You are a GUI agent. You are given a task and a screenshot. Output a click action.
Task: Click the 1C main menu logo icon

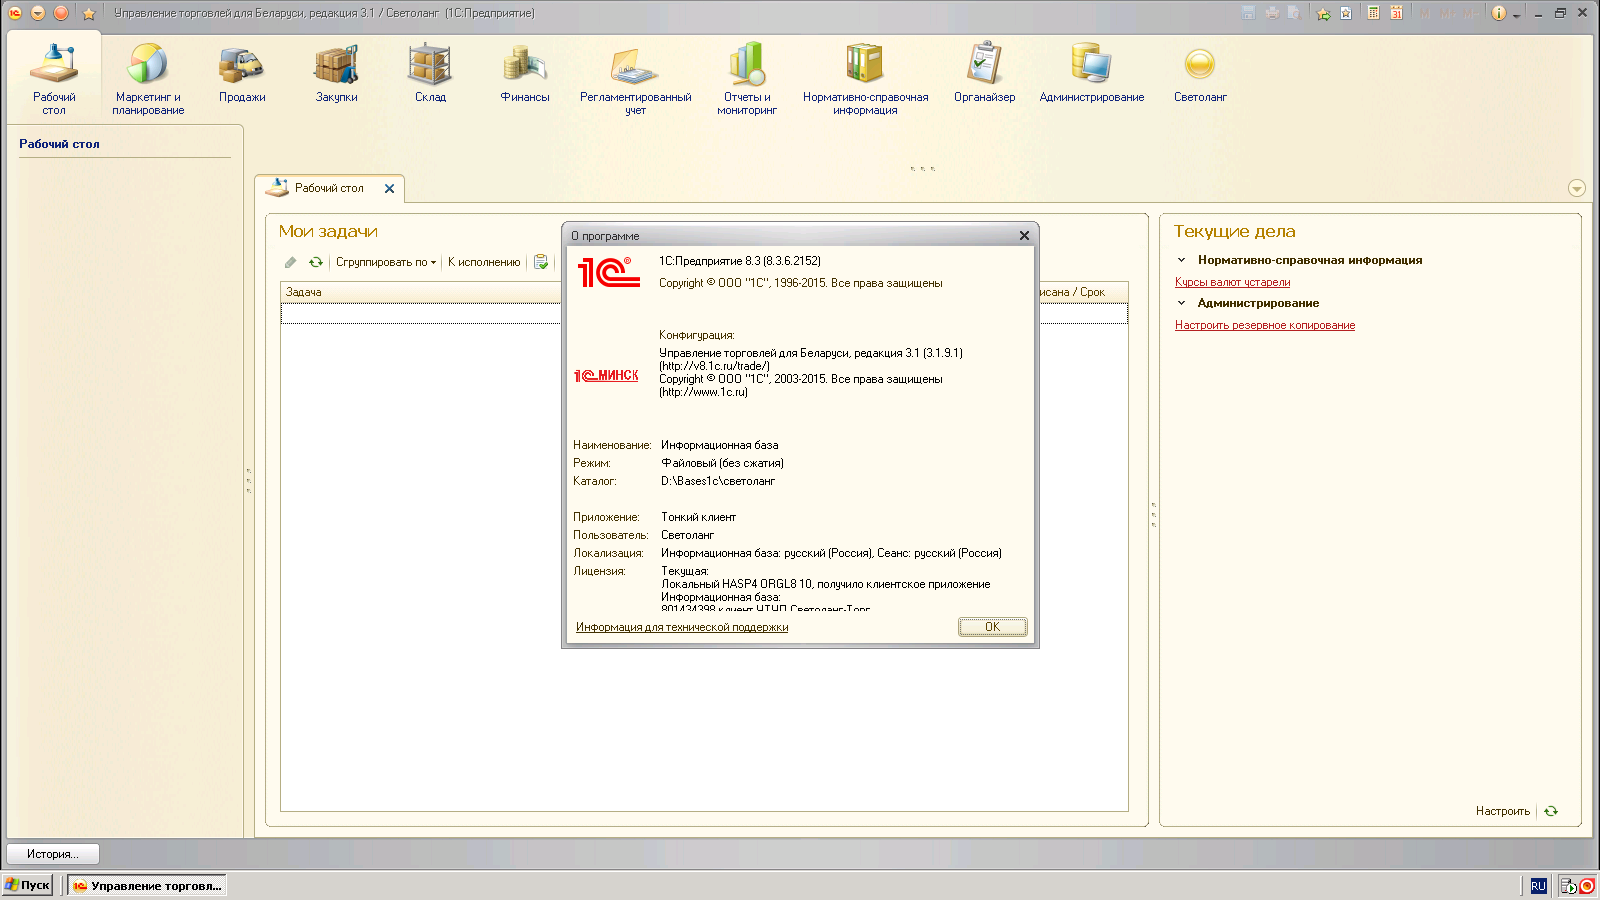point(15,13)
